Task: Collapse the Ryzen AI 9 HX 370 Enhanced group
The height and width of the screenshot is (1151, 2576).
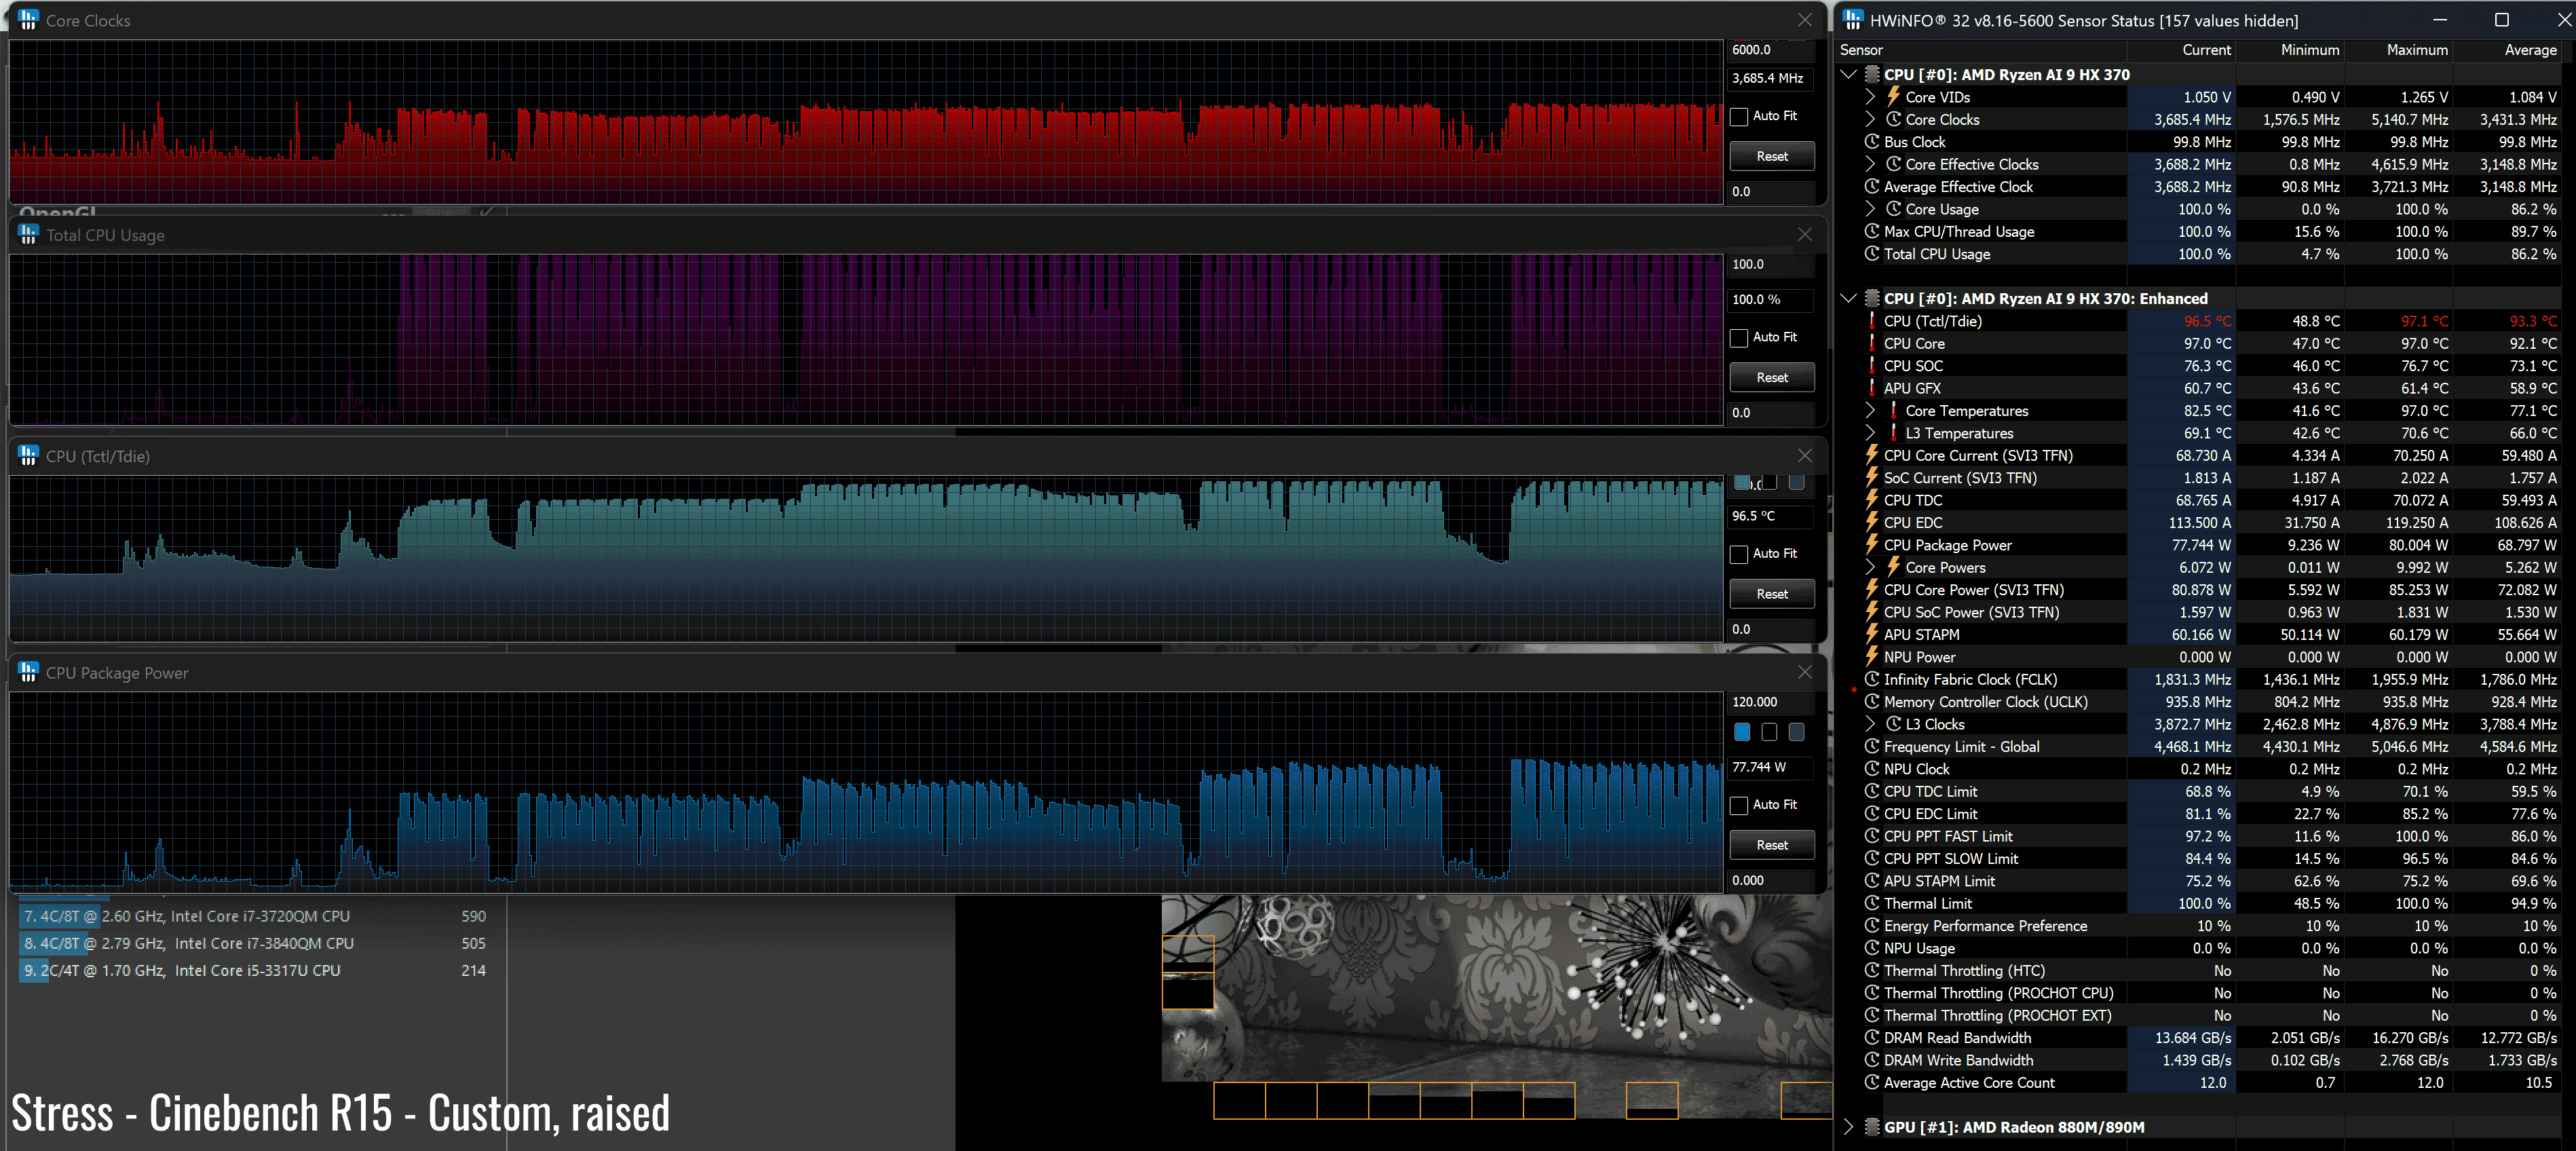Action: click(x=1848, y=298)
